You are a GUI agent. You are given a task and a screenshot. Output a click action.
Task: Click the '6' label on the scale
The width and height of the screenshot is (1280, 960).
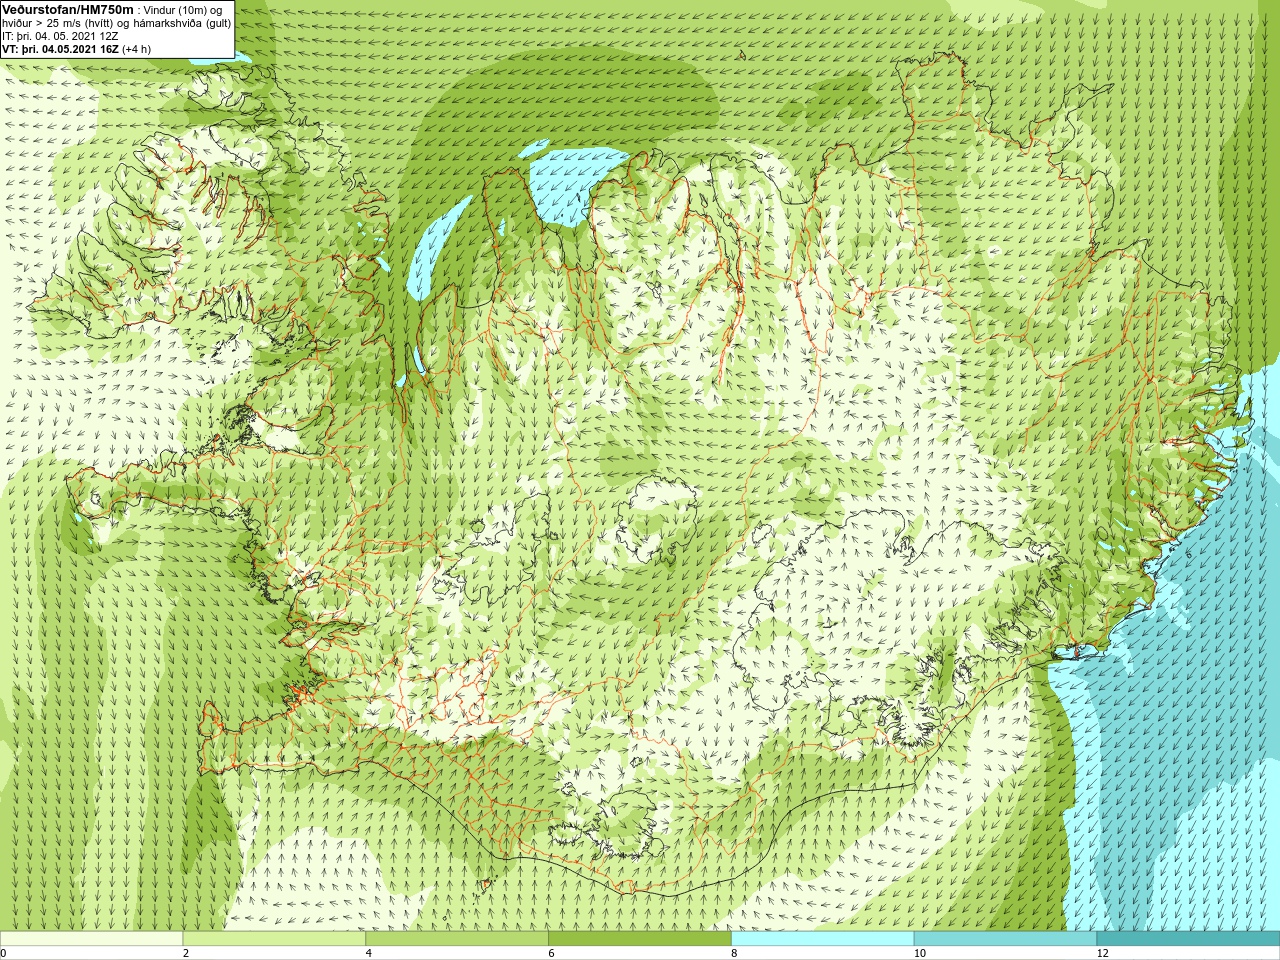click(551, 953)
